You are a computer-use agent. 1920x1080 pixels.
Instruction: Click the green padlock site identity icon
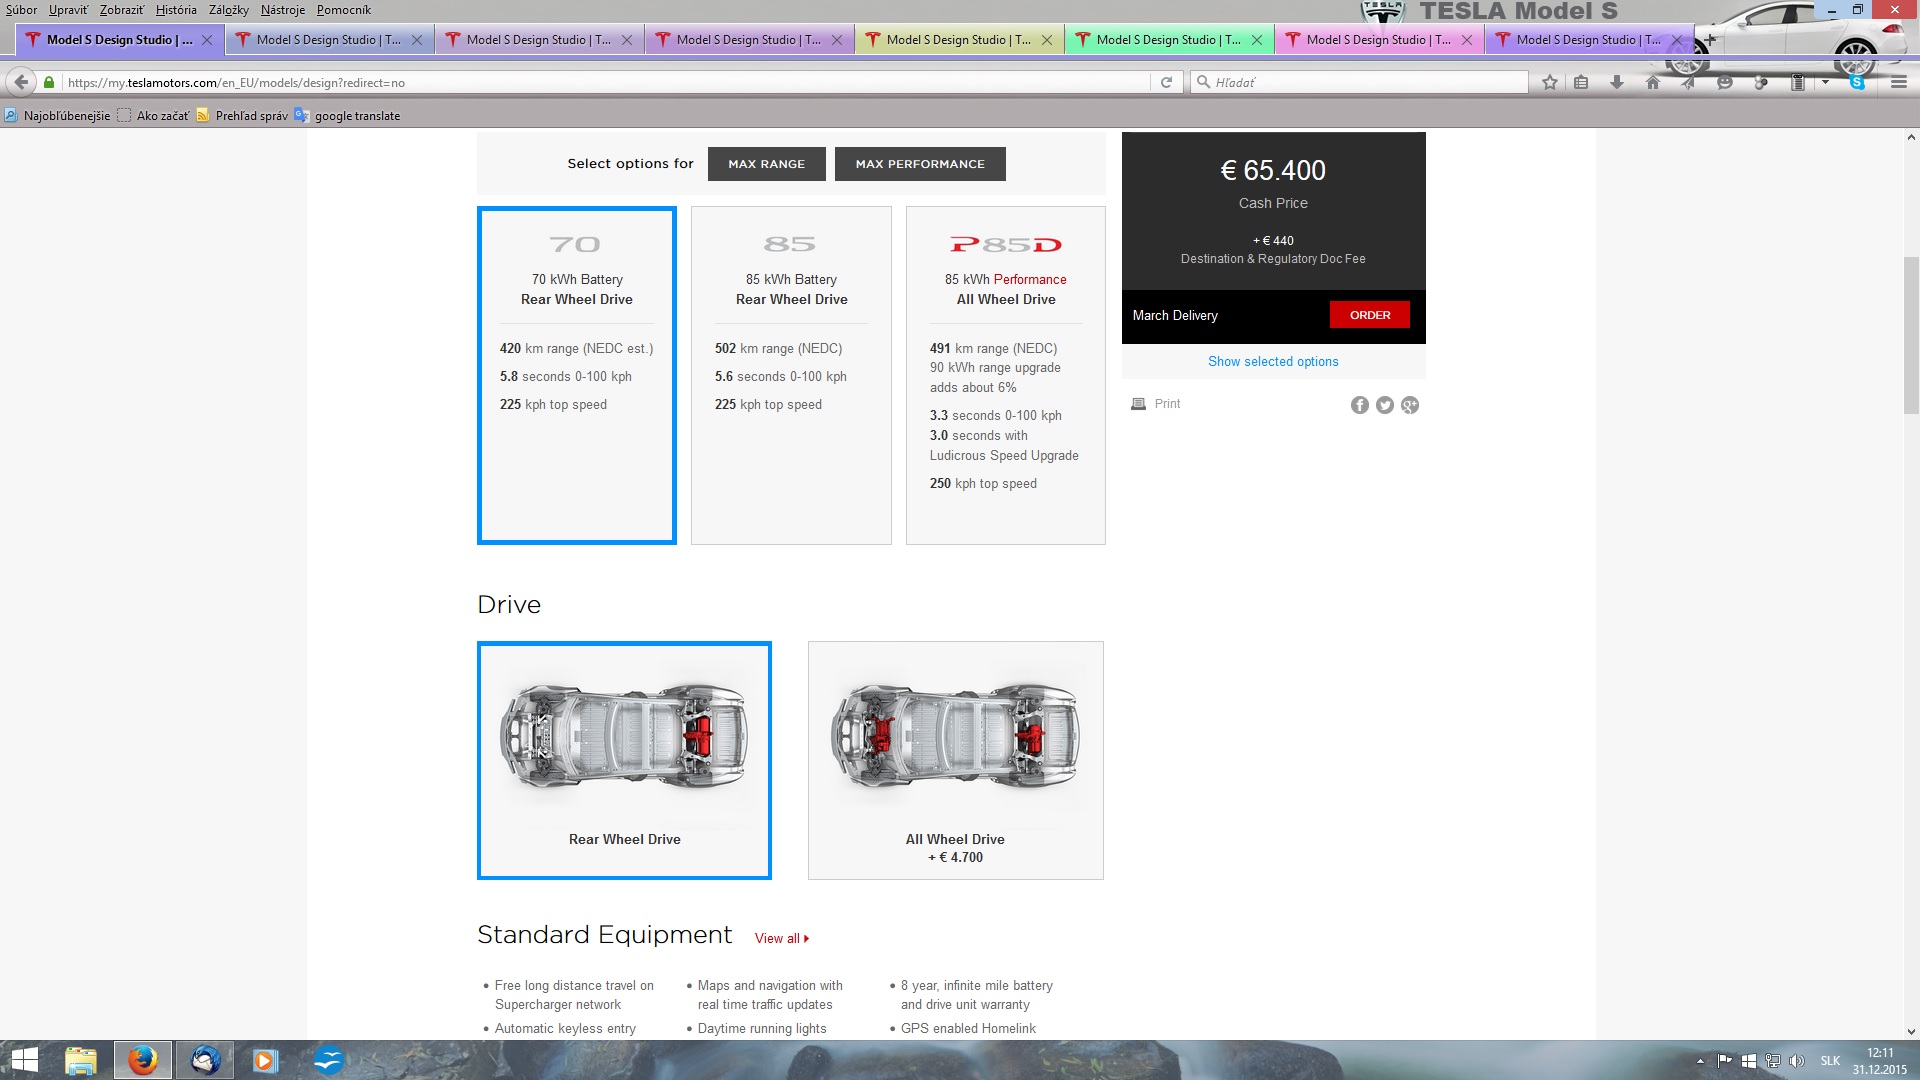point(49,82)
